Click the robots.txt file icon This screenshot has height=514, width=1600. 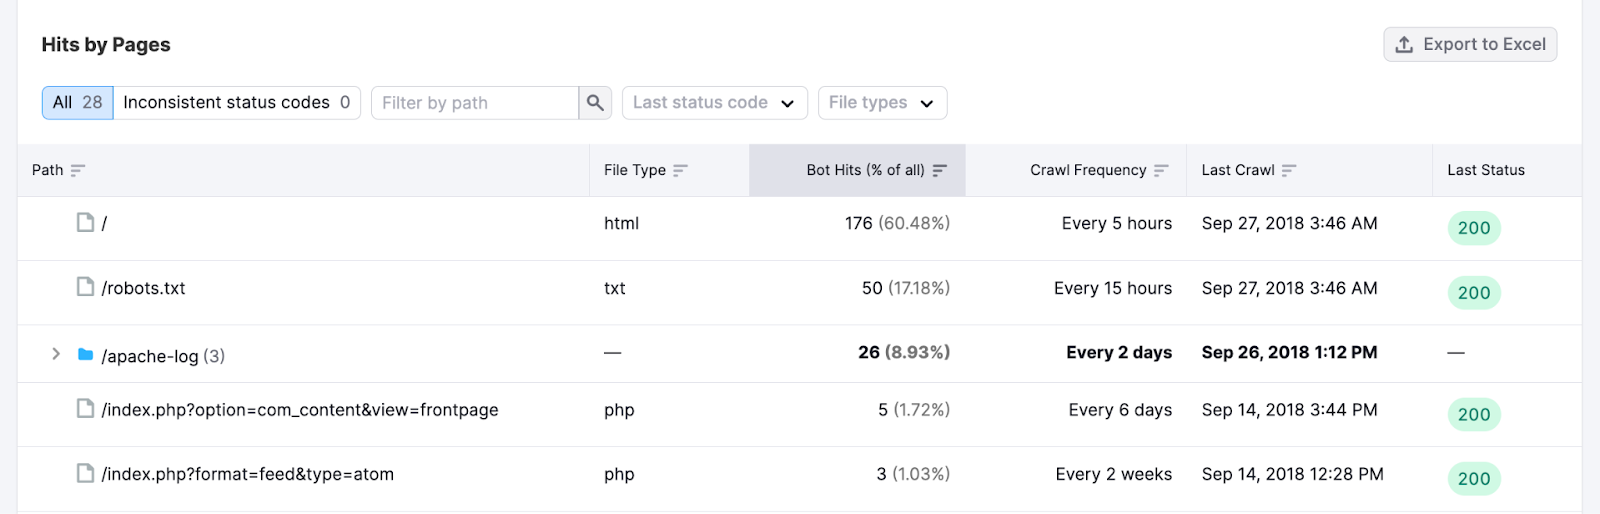(86, 287)
